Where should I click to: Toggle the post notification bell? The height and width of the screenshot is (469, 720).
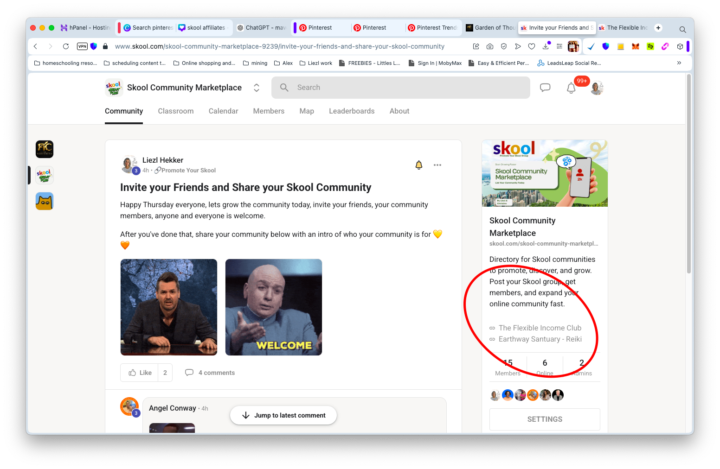click(418, 165)
